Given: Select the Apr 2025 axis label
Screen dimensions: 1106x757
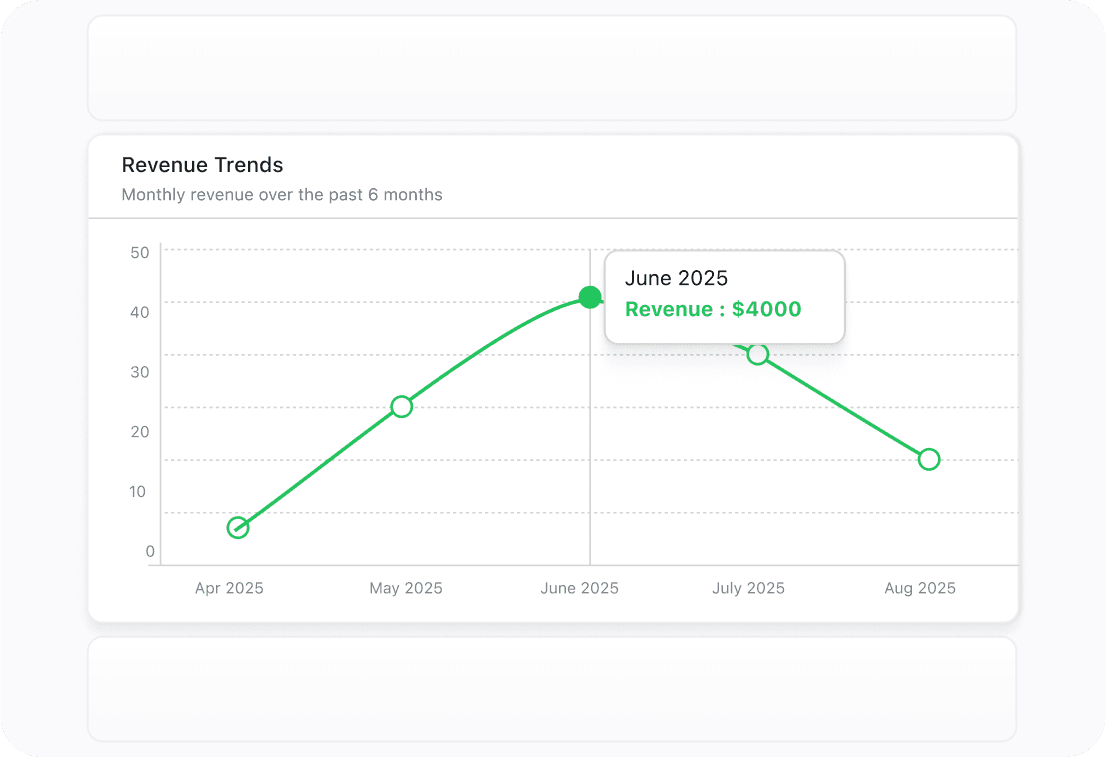Looking at the screenshot, I should point(229,588).
